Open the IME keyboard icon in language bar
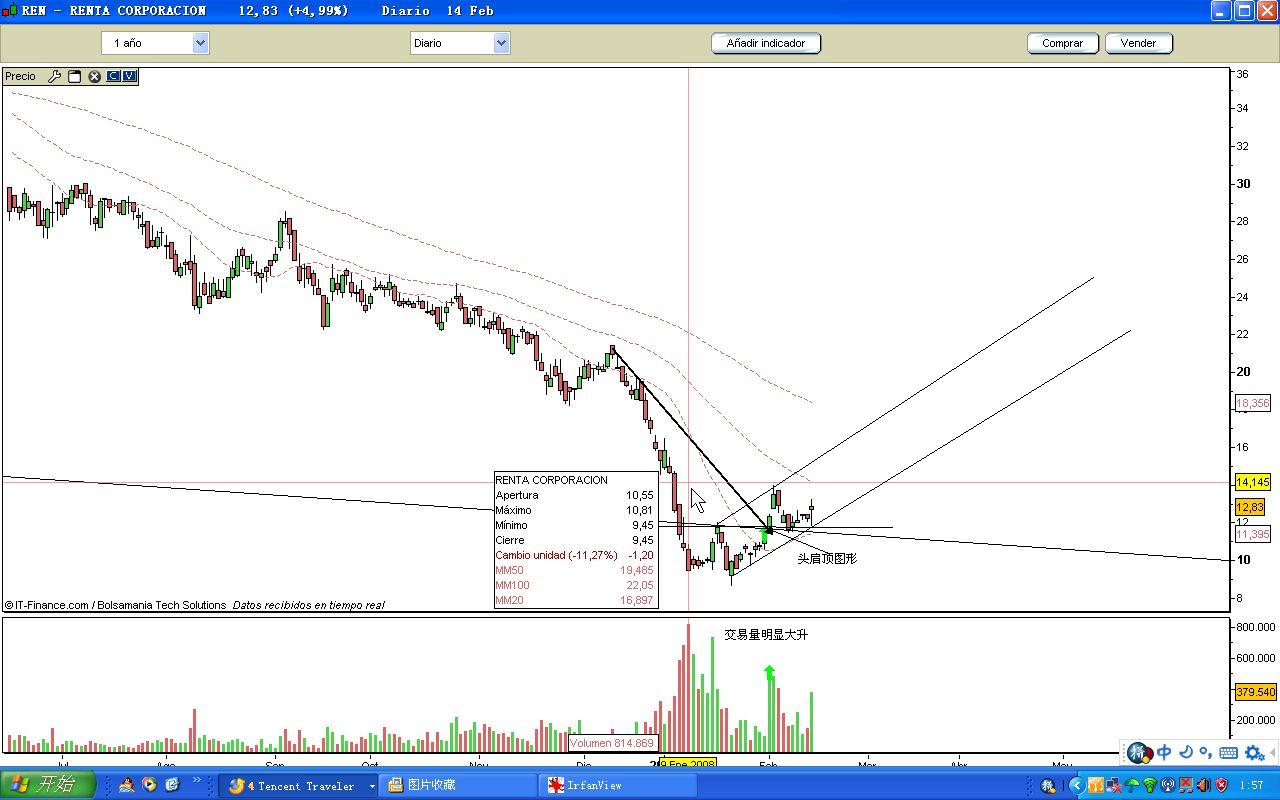The width and height of the screenshot is (1280, 800). (x=1229, y=753)
